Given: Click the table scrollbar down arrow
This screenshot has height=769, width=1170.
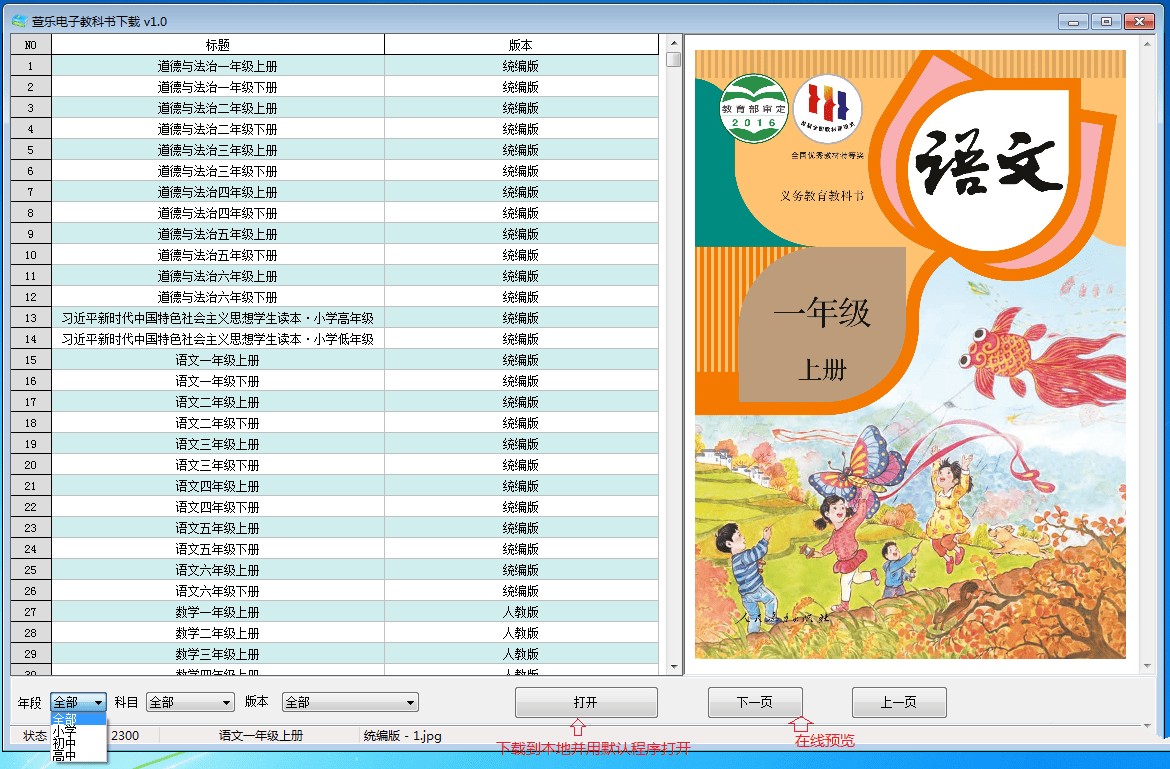Looking at the screenshot, I should coord(674,667).
